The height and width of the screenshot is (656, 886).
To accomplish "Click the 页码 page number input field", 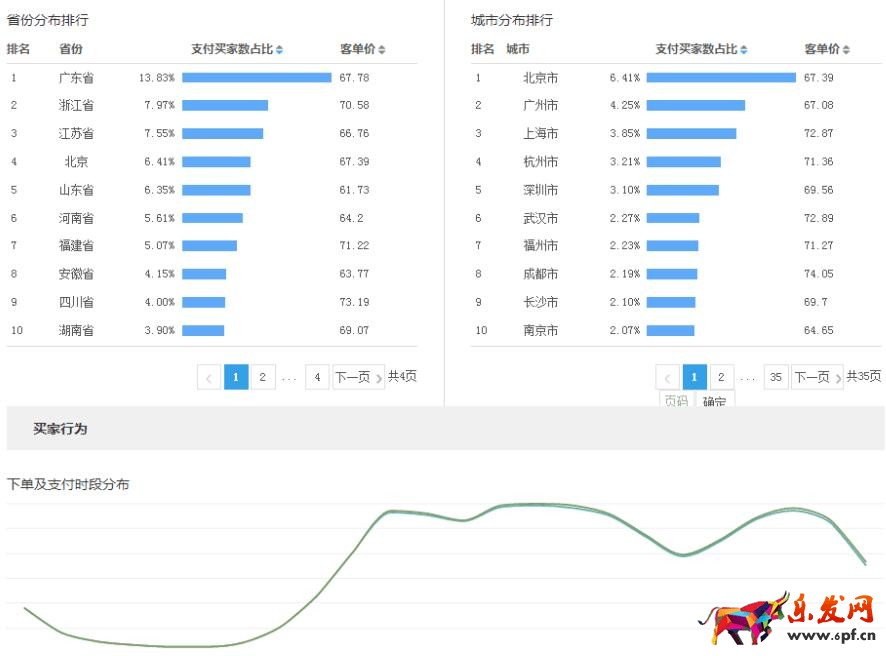I will point(675,400).
